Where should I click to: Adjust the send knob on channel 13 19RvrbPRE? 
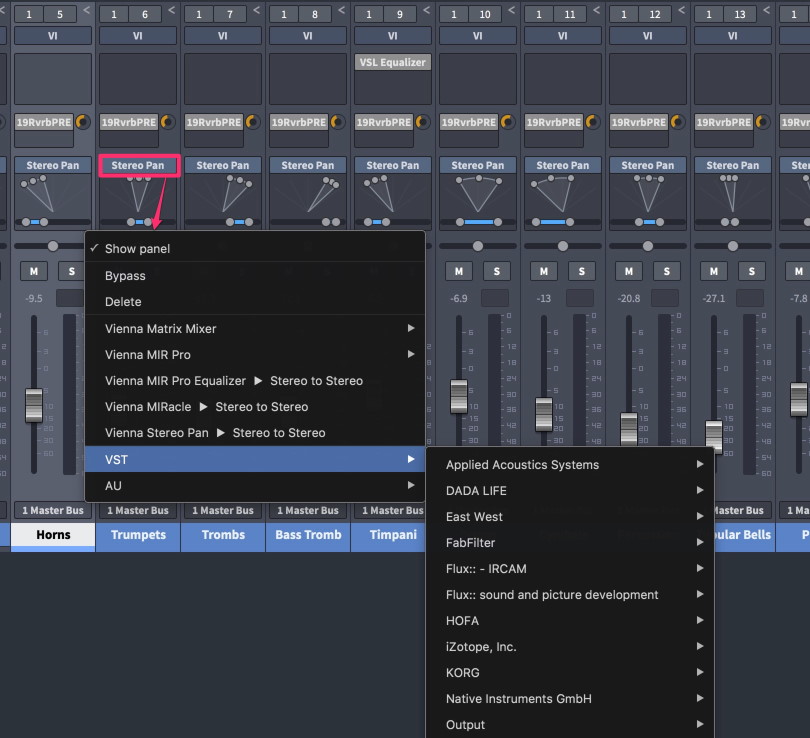pos(762,122)
